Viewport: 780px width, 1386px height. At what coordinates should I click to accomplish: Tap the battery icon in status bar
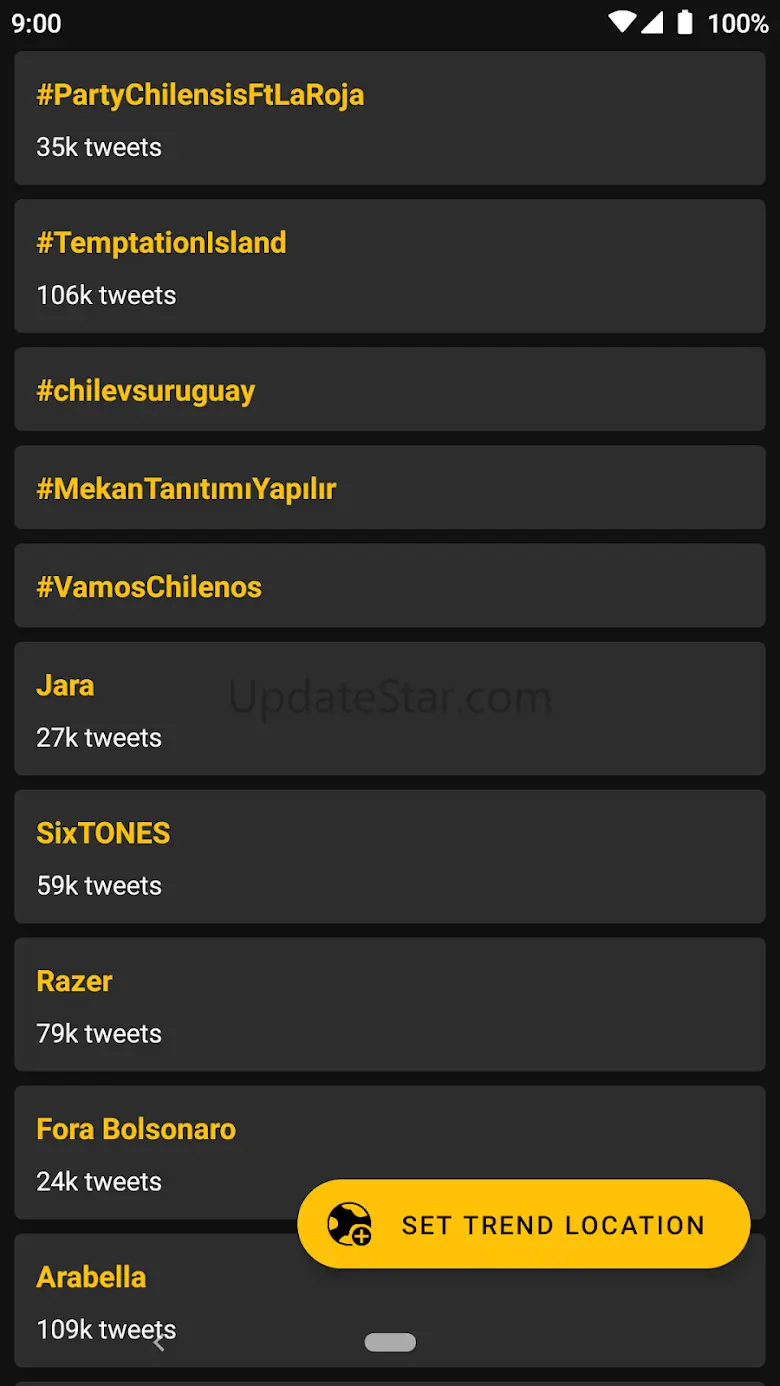click(685, 22)
